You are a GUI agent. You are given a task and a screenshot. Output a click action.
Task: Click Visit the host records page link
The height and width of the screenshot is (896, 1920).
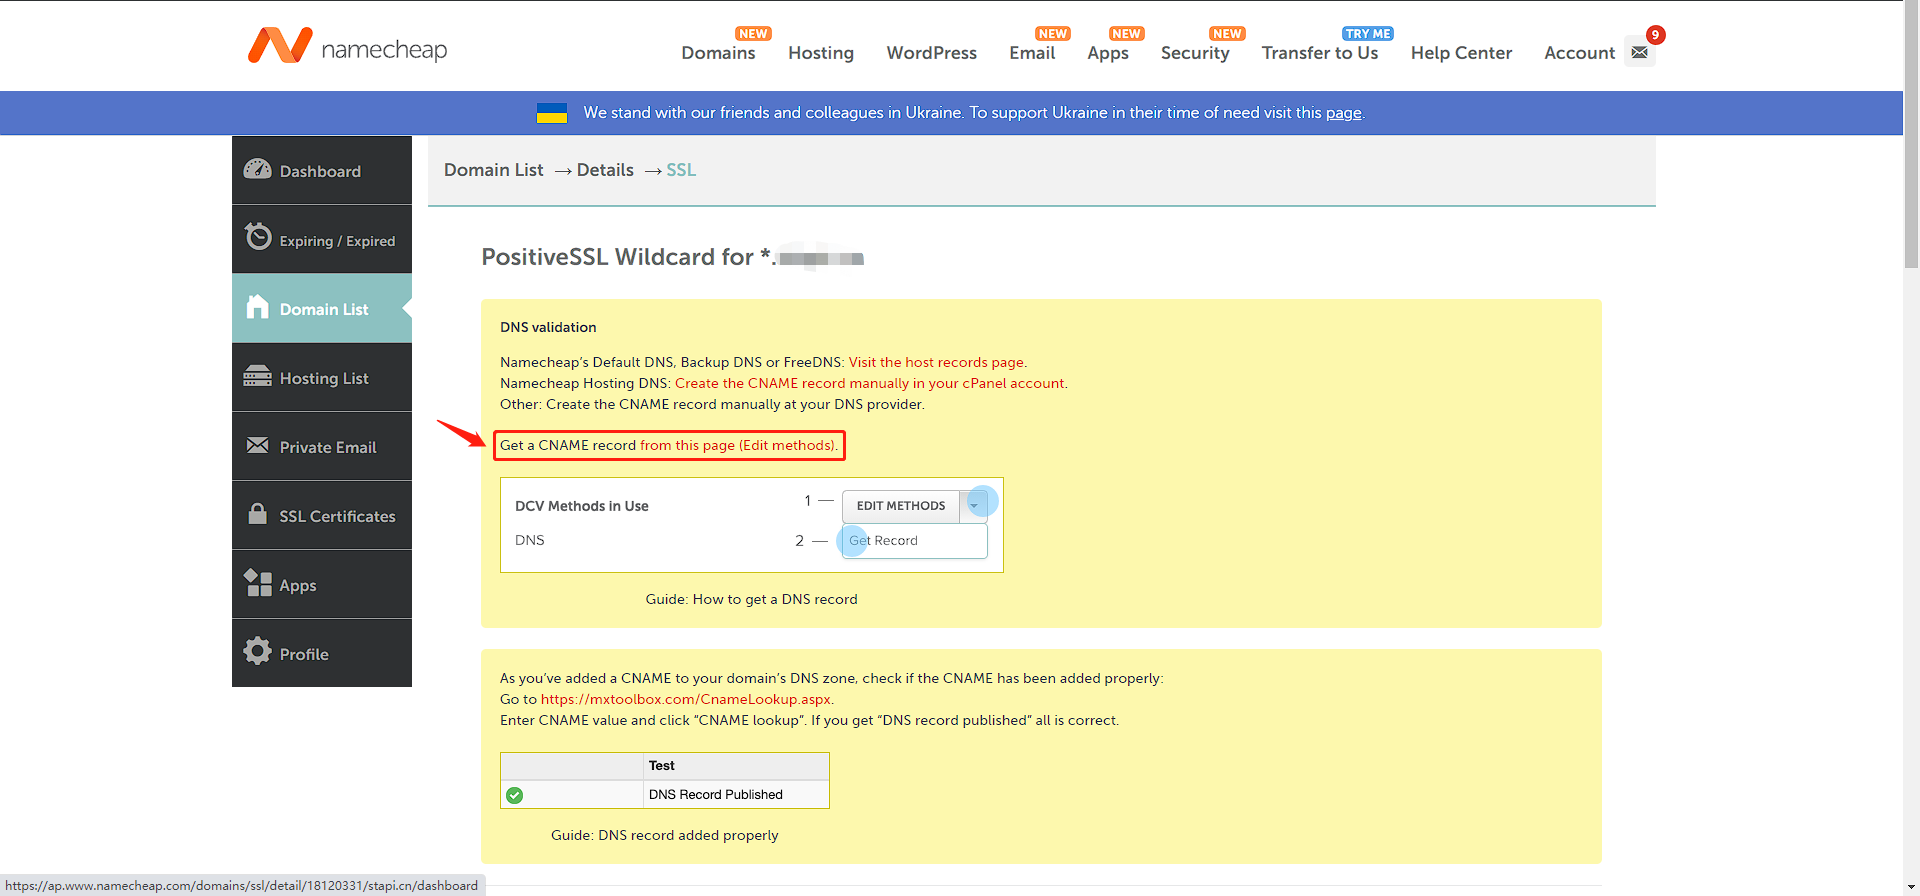click(936, 362)
